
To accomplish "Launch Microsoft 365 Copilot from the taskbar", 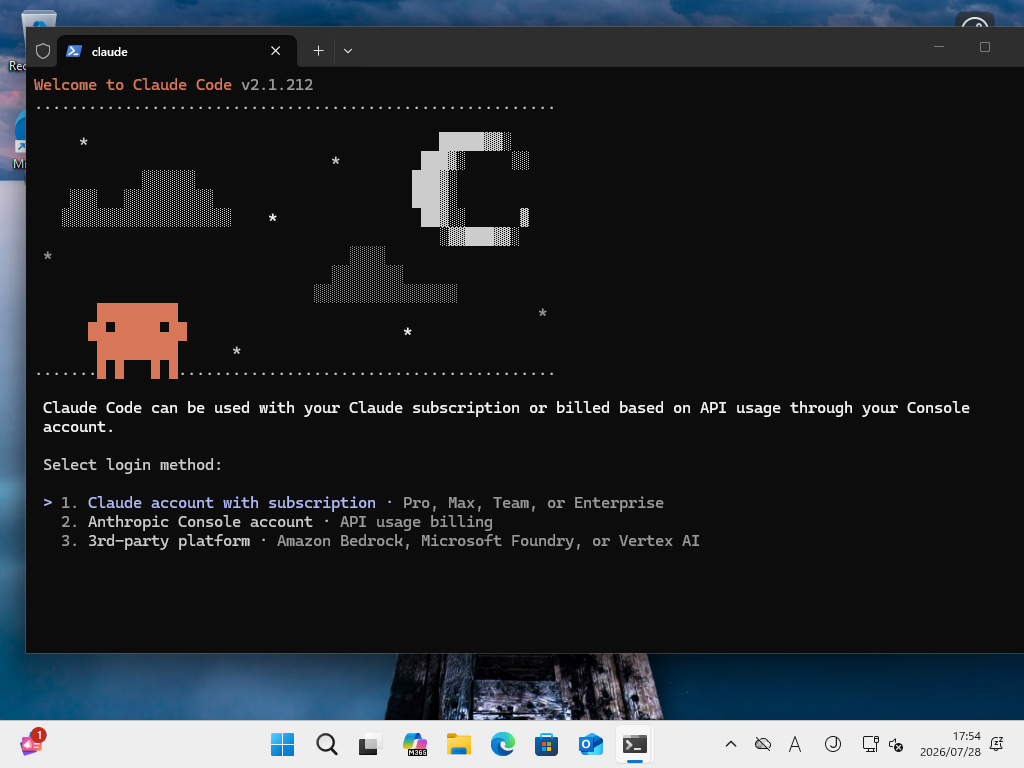I will 415,744.
